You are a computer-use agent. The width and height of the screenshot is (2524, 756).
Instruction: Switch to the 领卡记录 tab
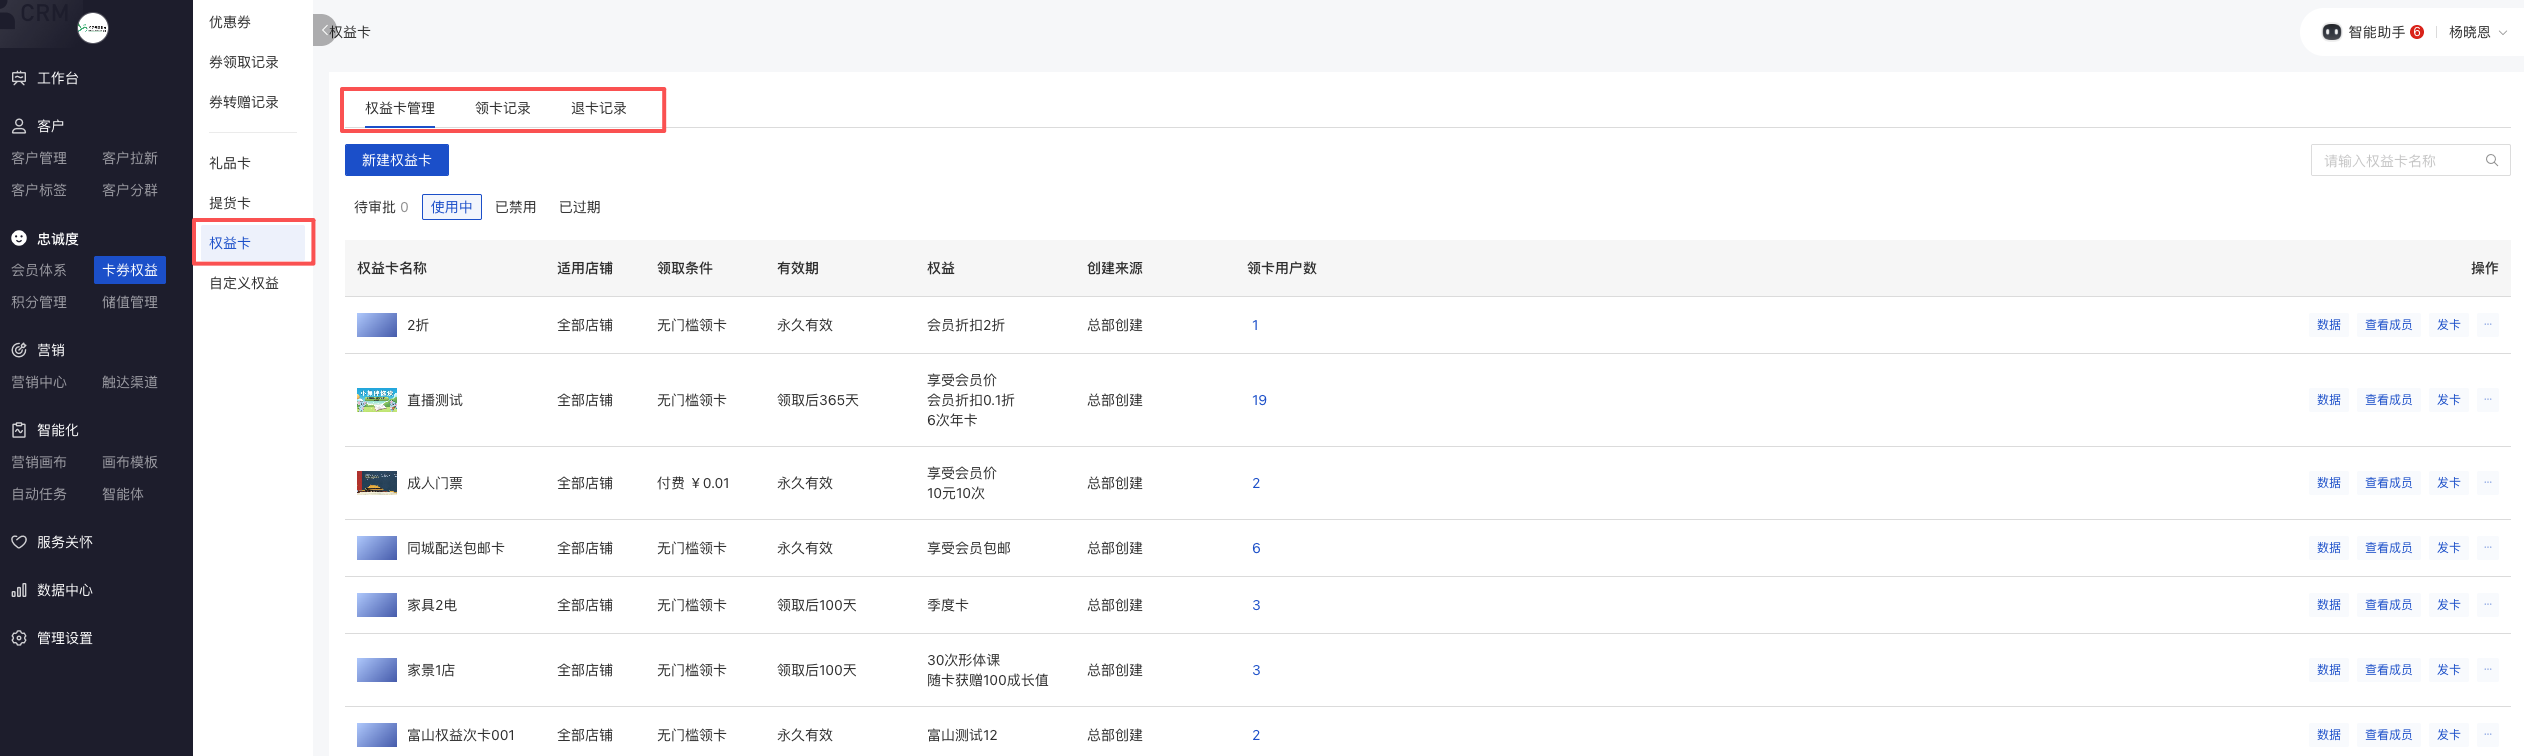click(502, 108)
